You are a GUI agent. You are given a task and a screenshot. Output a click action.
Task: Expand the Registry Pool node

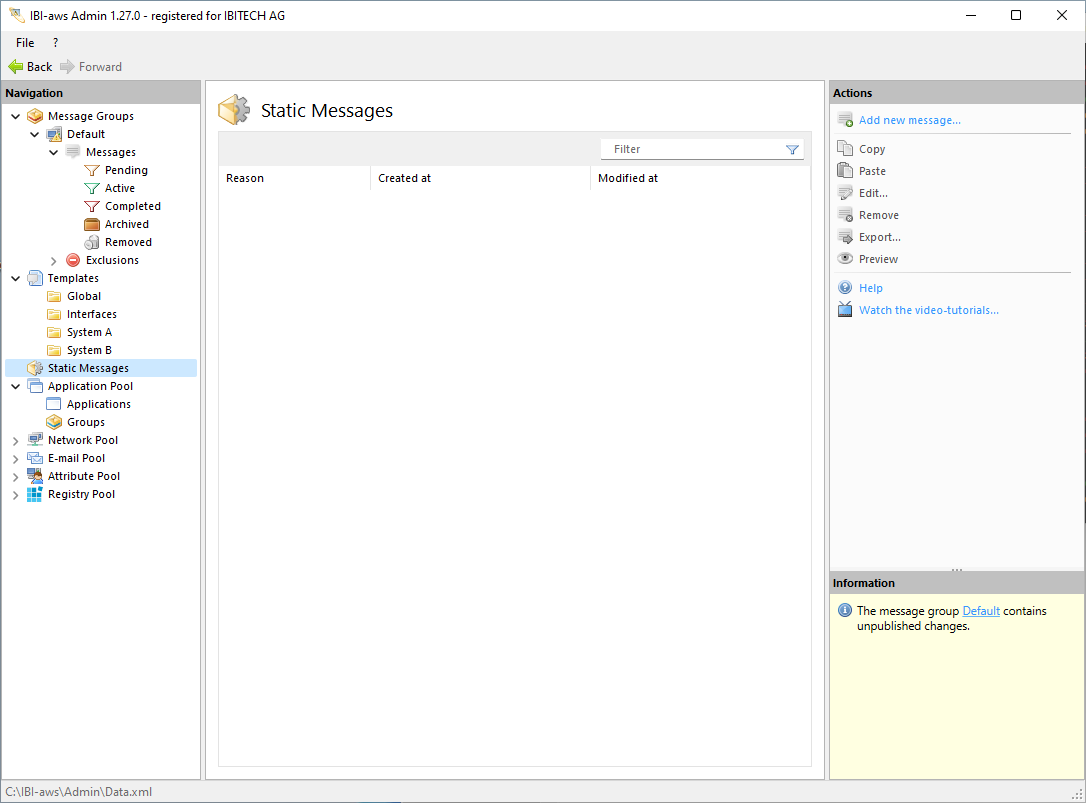click(x=16, y=495)
